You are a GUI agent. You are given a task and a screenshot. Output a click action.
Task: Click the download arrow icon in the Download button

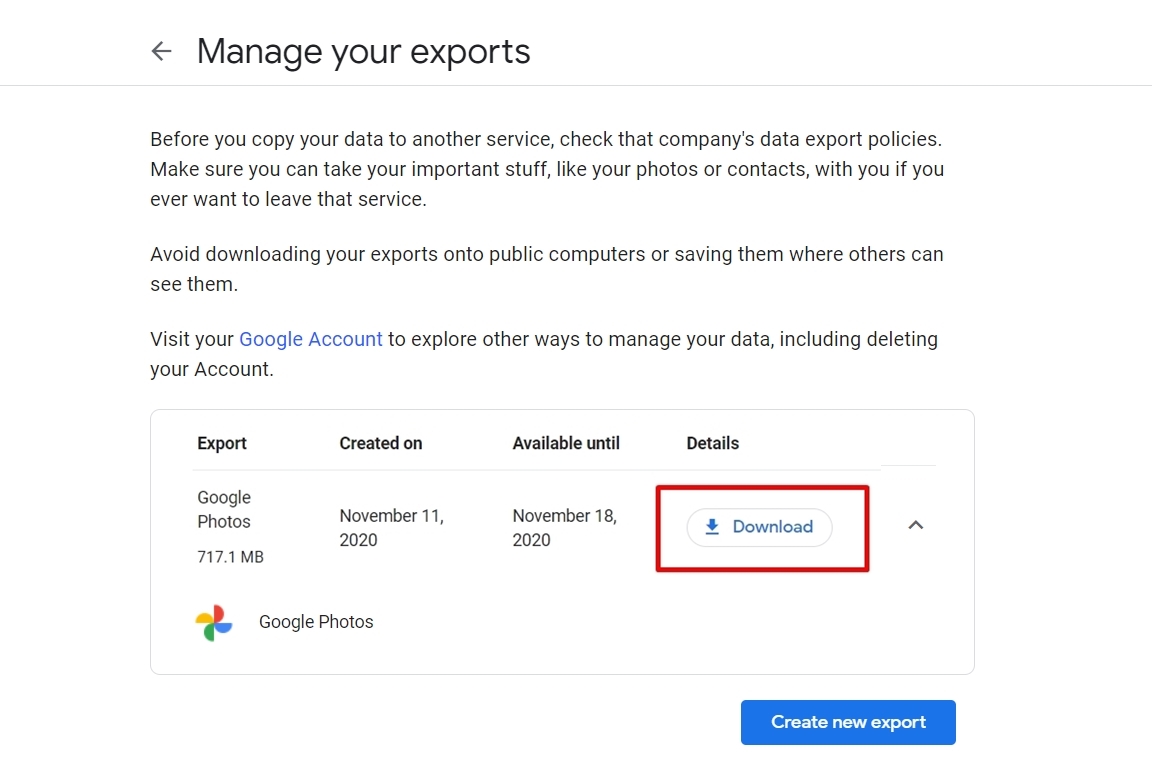coord(712,527)
